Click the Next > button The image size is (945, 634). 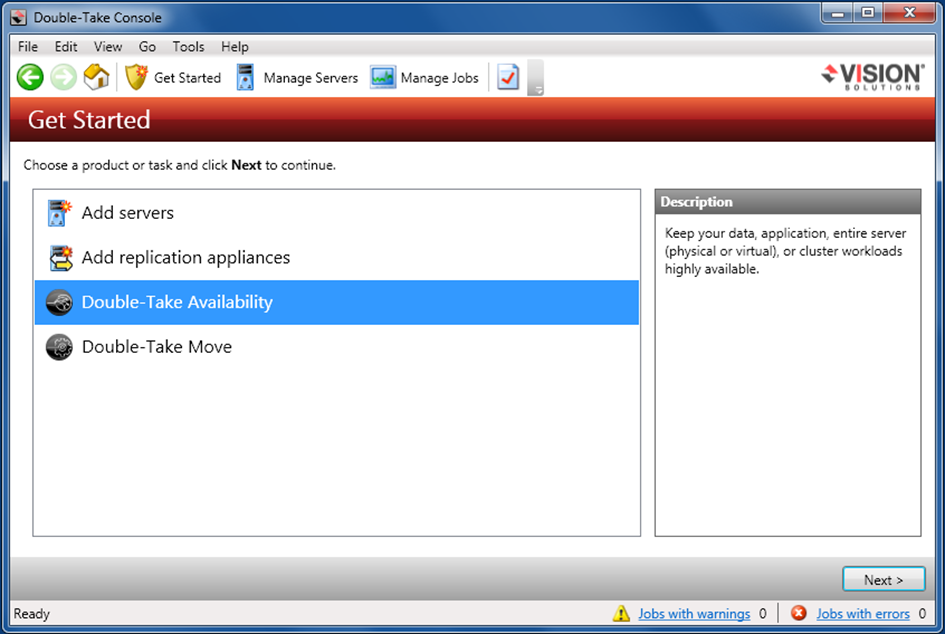(884, 580)
